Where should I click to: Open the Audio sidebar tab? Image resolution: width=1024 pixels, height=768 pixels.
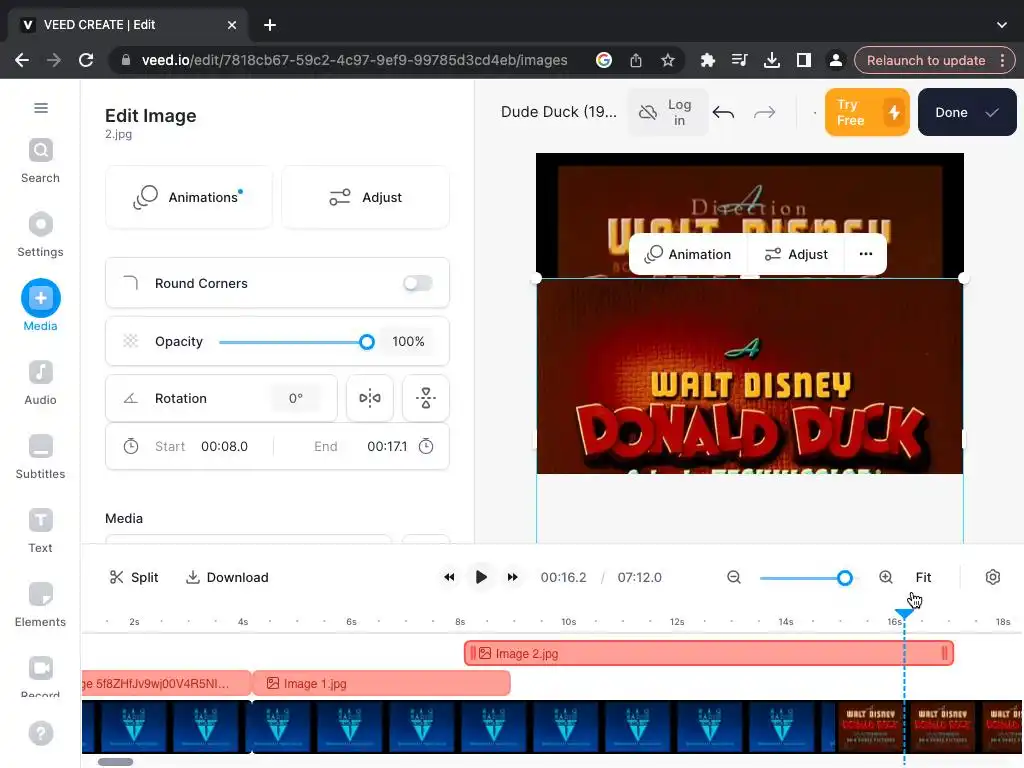click(x=40, y=383)
